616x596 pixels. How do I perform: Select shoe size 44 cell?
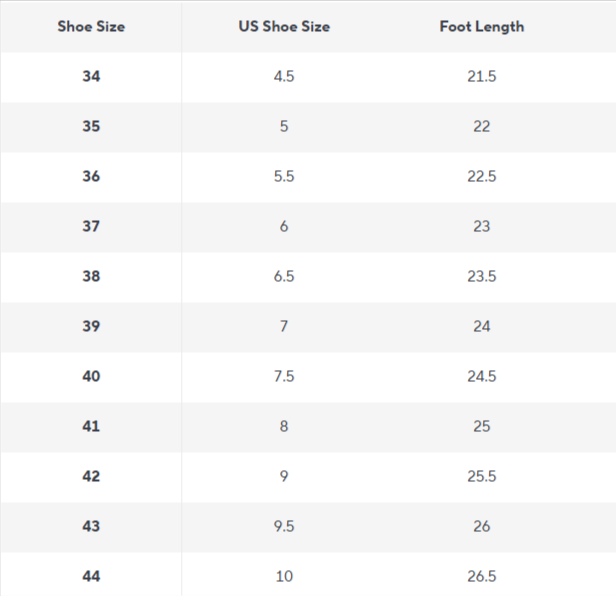(91, 577)
